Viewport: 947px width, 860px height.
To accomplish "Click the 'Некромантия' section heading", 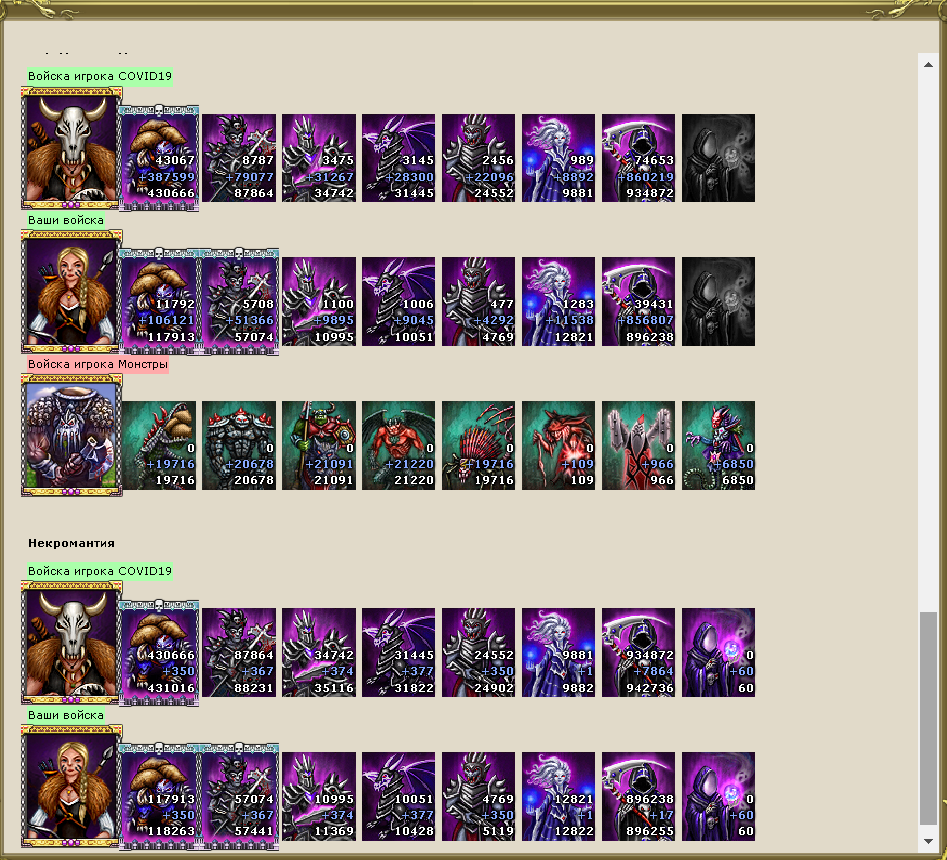I will point(71,543).
